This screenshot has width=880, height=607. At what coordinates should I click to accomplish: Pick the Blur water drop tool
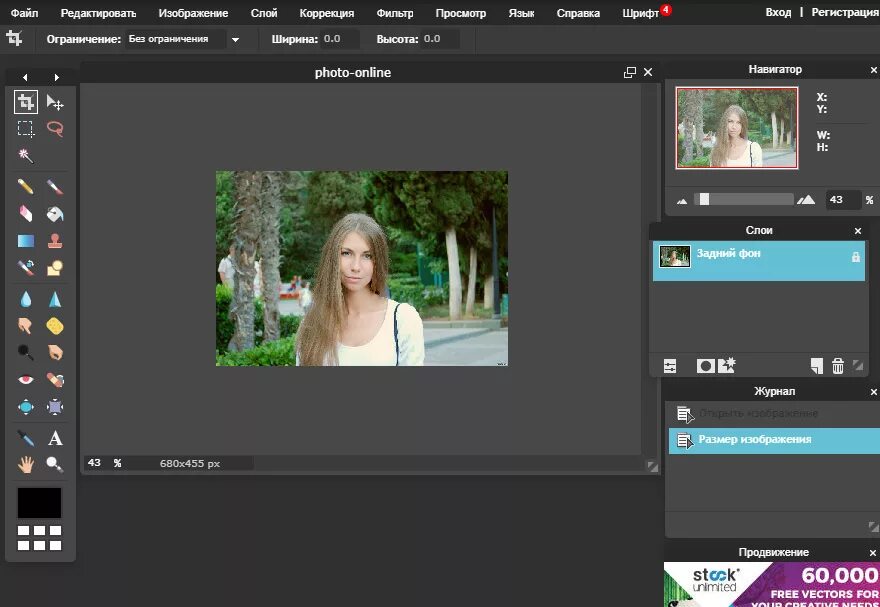pyautogui.click(x=26, y=299)
